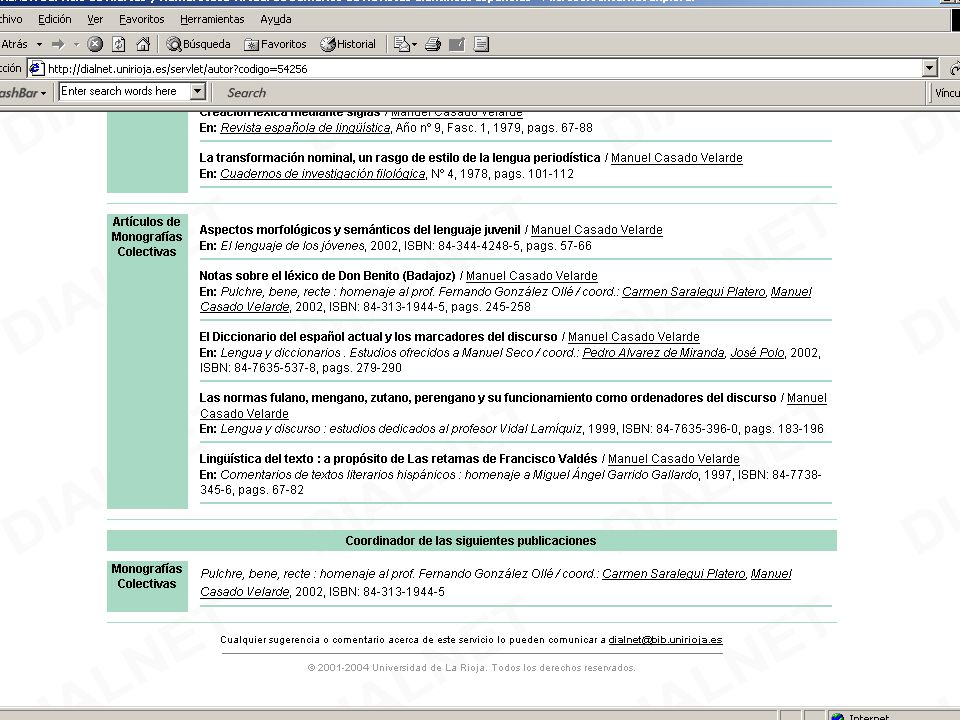960x720 pixels.
Task: Open the Edición menu
Action: 54,19
